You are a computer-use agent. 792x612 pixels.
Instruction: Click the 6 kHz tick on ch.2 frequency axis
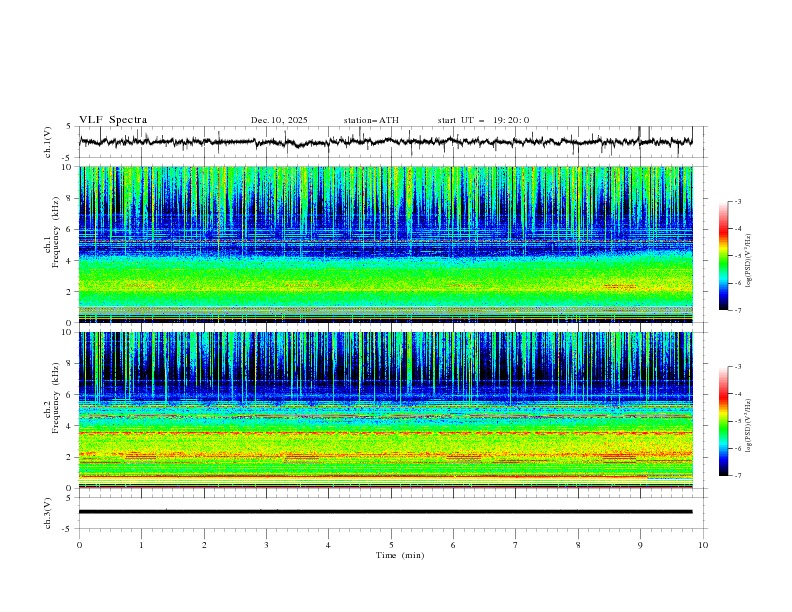70,394
